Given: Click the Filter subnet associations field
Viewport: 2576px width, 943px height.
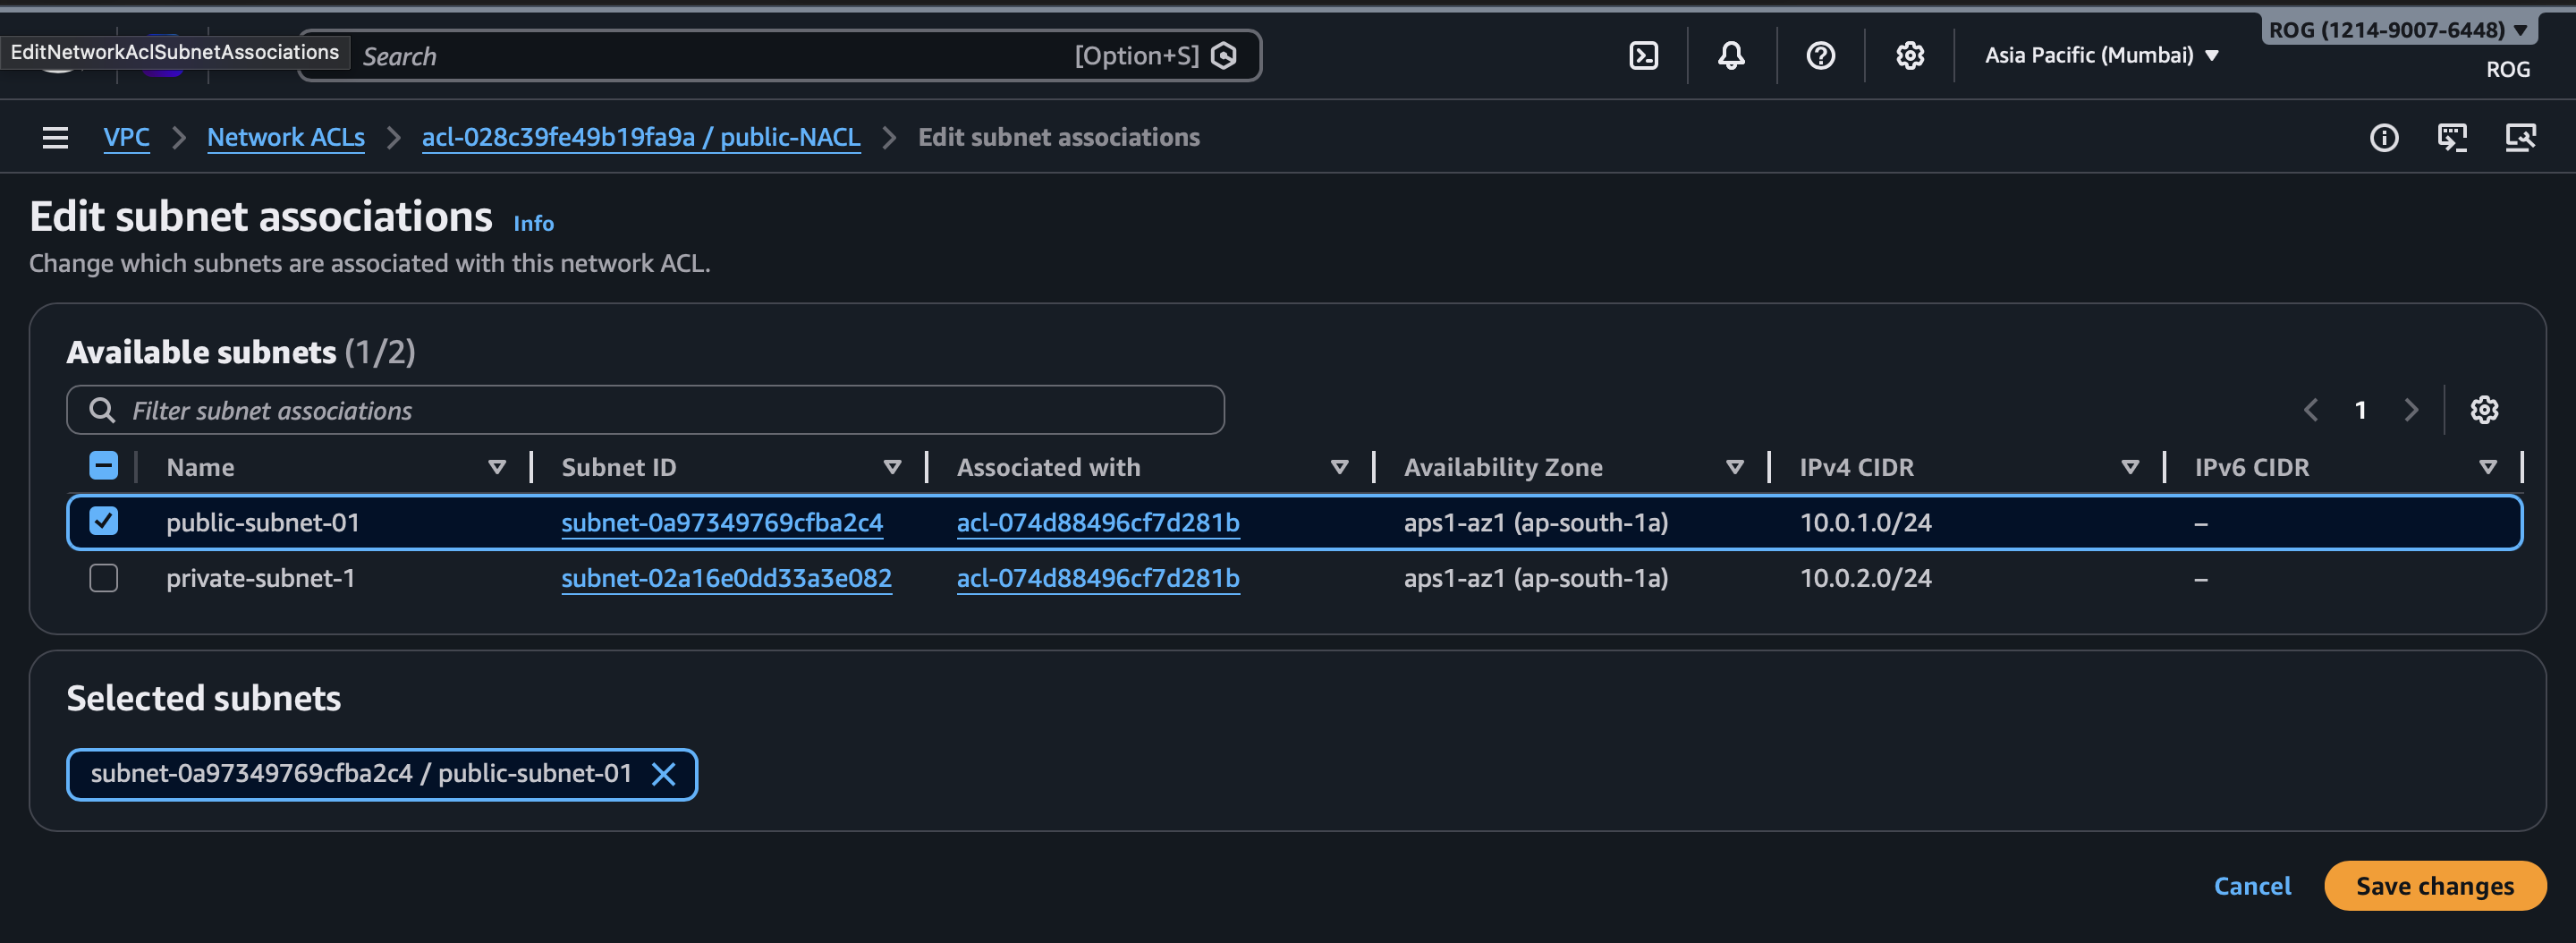Looking at the screenshot, I should pyautogui.click(x=645, y=410).
